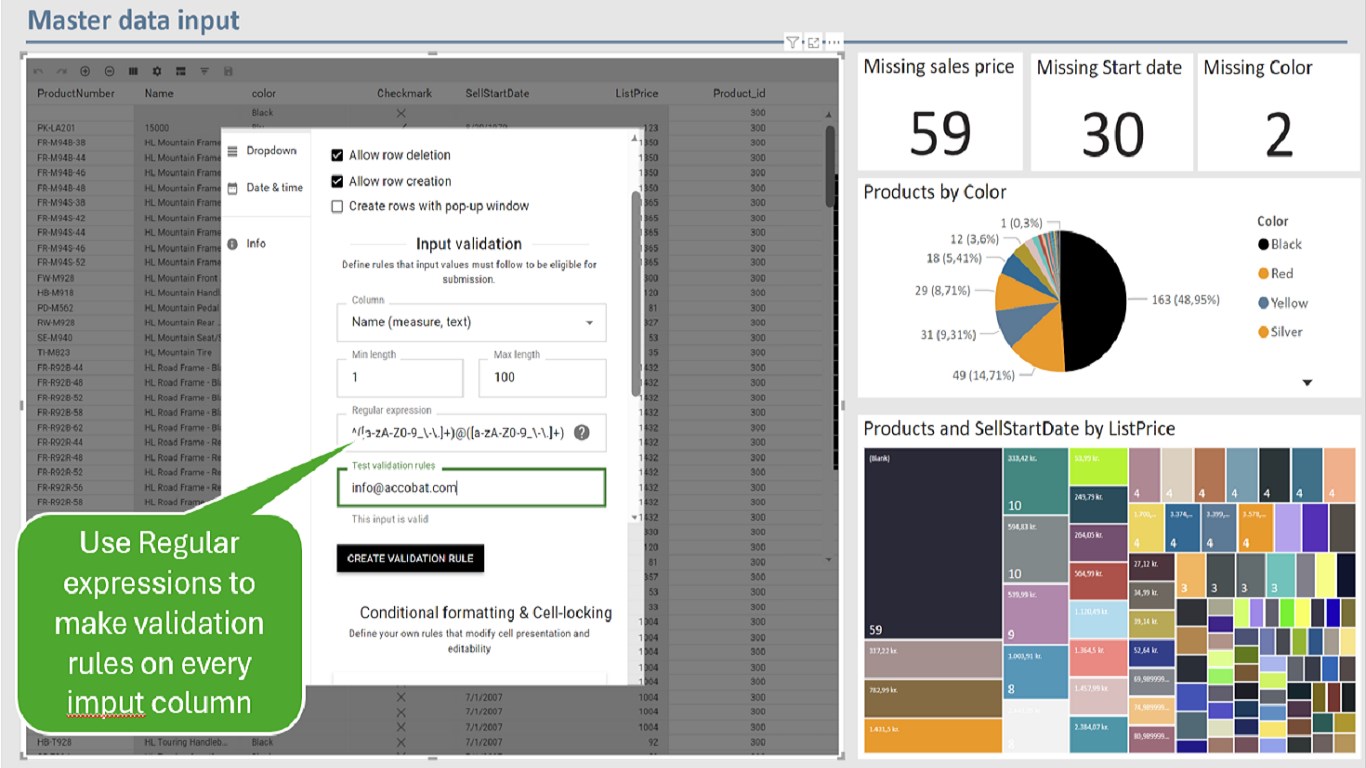Click the settings dialog vertical scrollbar
Screen dimensions: 1366x768
click(636, 295)
